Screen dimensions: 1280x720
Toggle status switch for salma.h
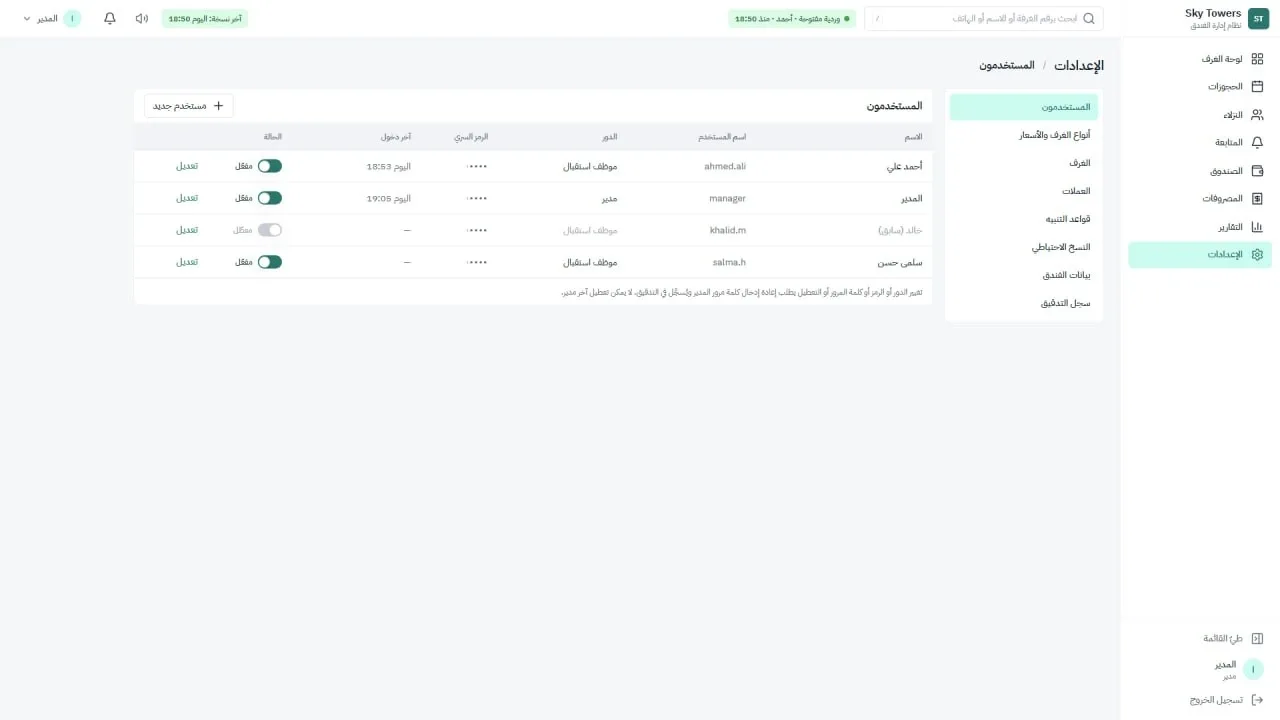pyautogui.click(x=270, y=262)
